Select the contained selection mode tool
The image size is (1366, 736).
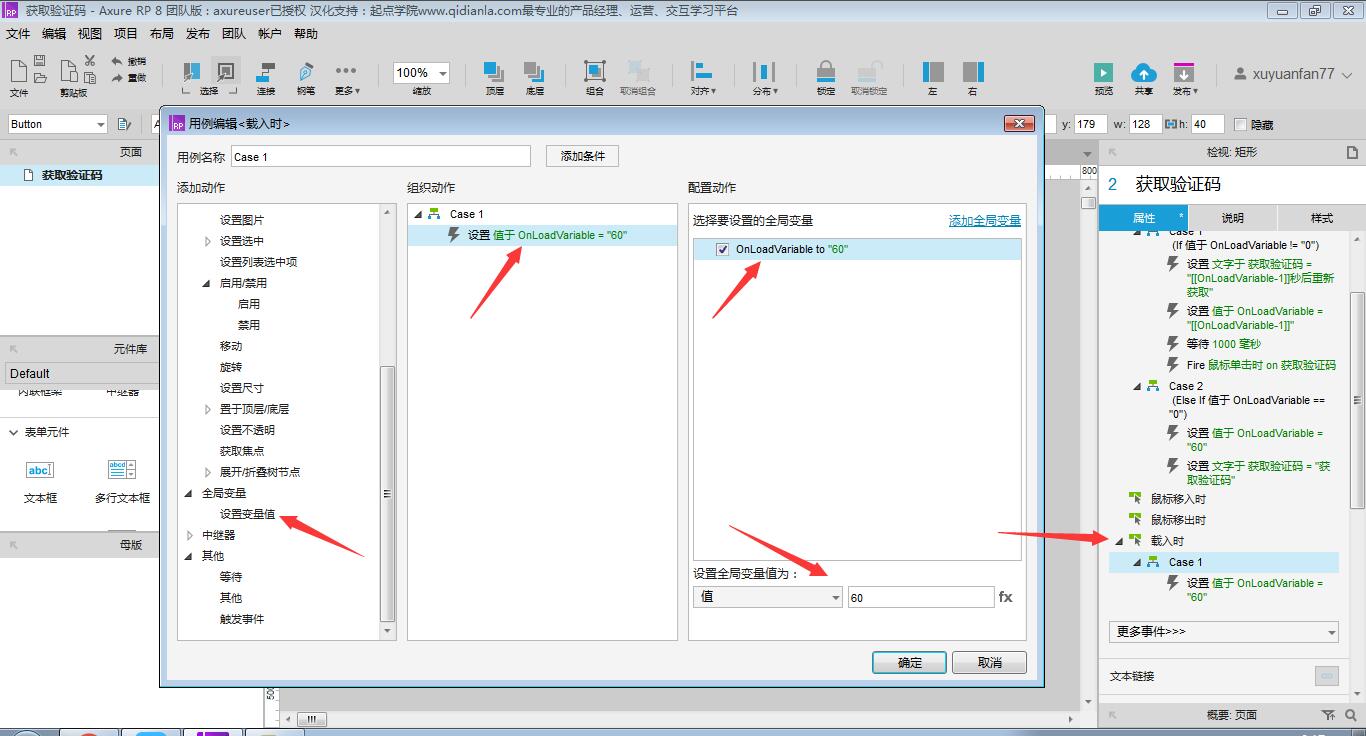pos(227,72)
